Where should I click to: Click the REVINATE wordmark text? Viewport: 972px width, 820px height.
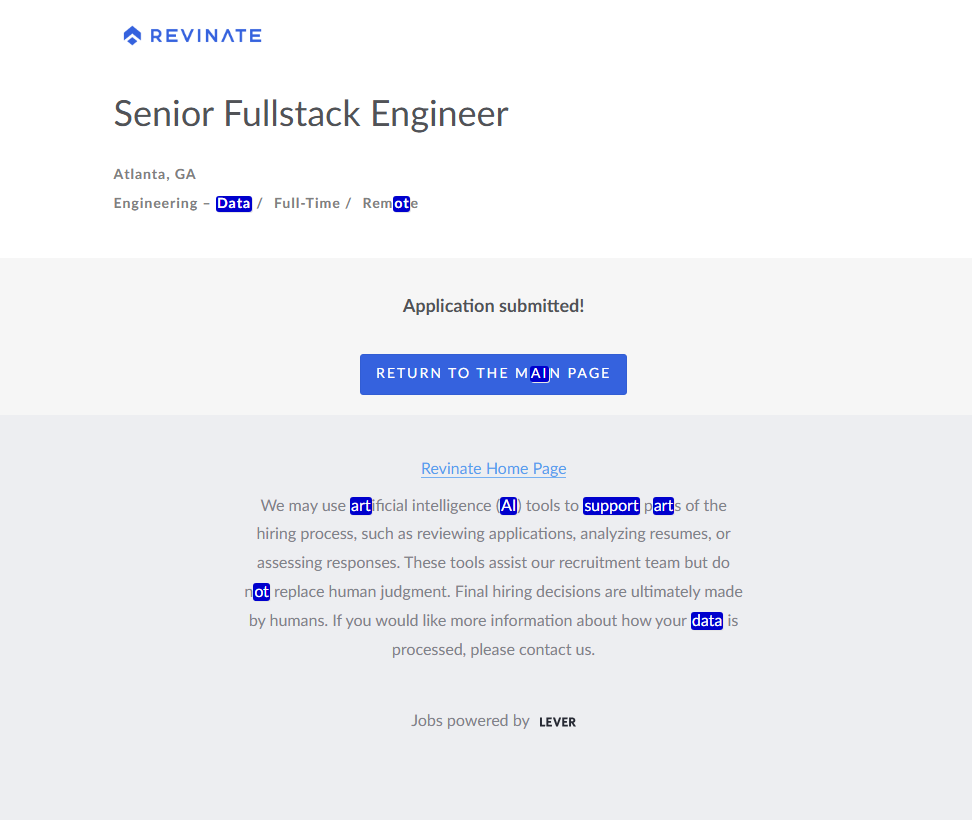coord(205,36)
